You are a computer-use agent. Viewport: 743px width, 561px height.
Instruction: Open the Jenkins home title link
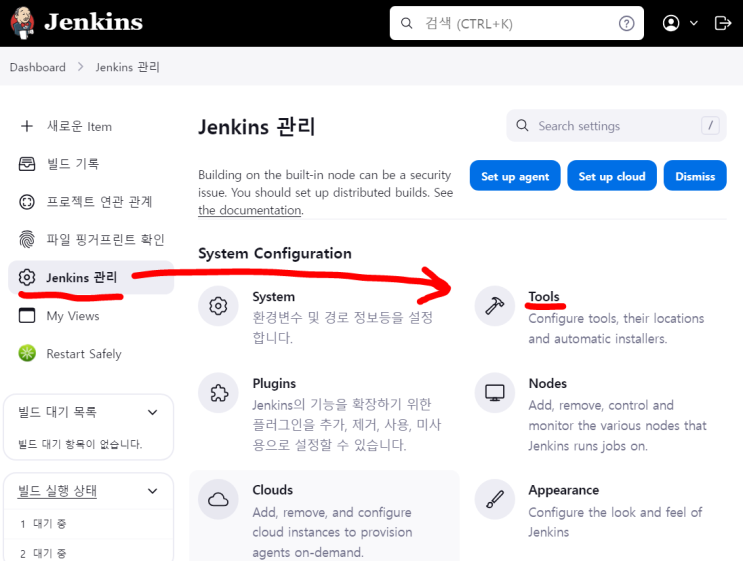93,22
